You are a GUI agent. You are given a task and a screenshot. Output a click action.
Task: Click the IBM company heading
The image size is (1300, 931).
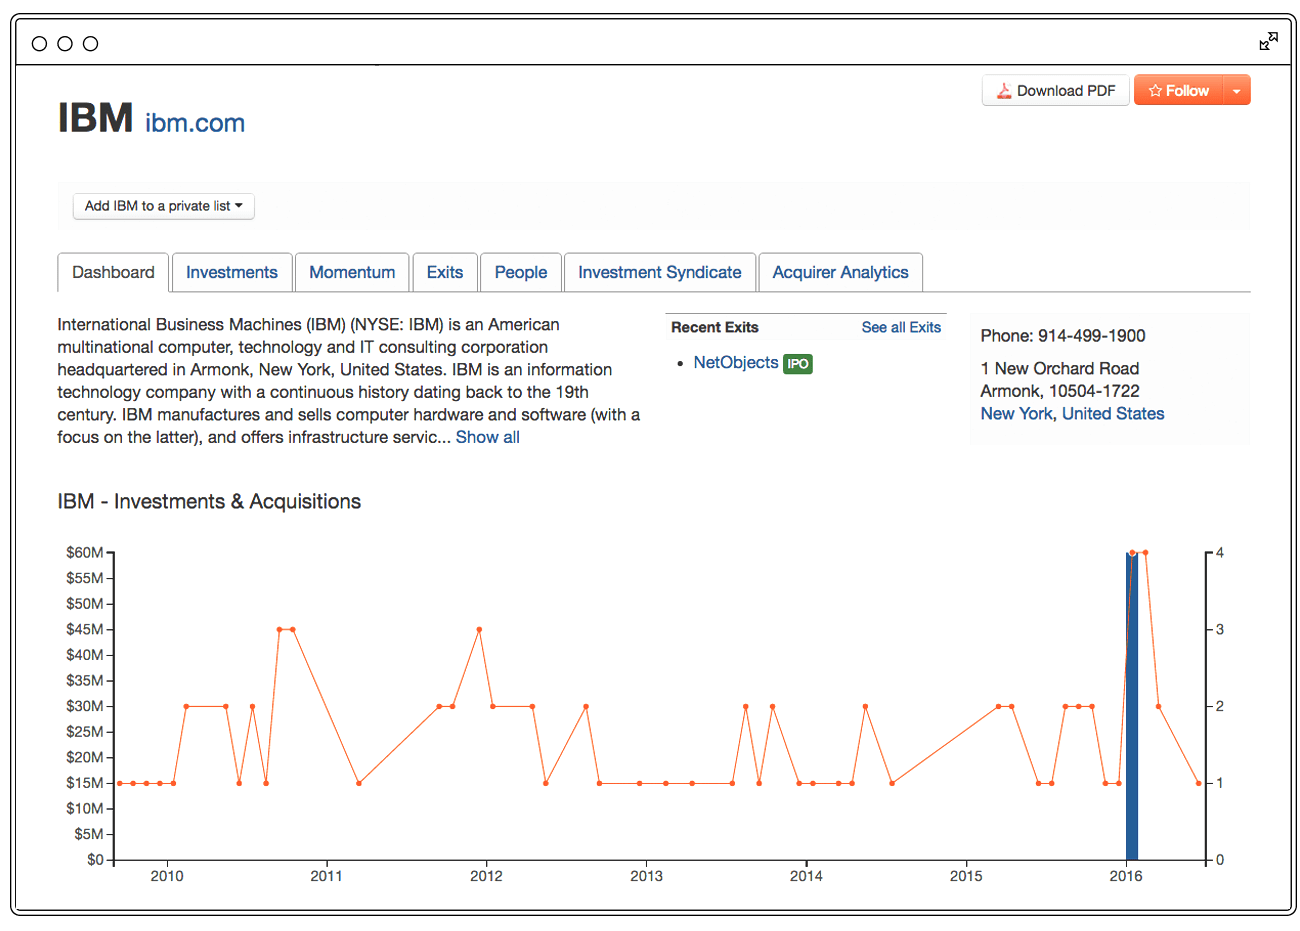(95, 118)
